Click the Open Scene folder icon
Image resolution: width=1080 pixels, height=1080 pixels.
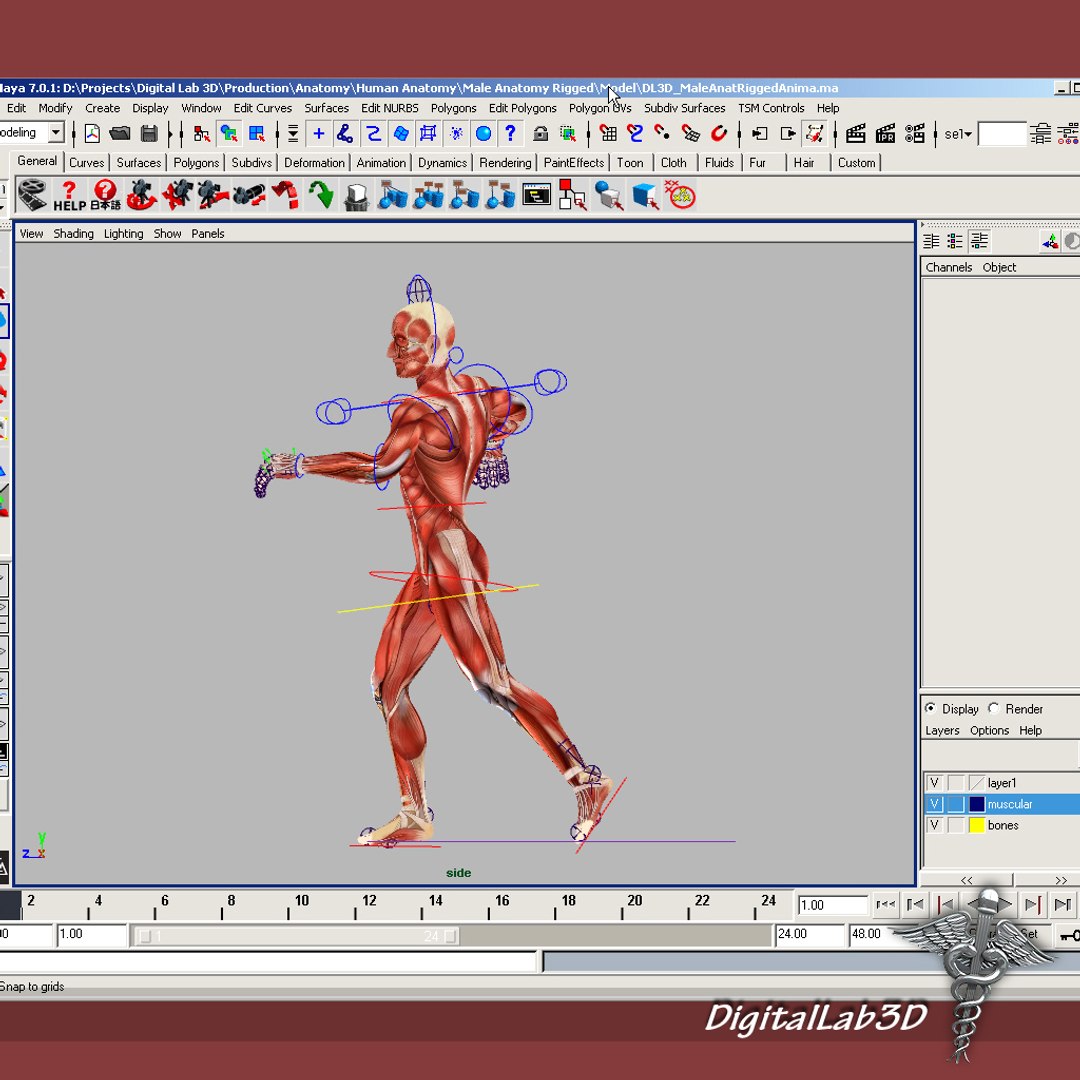120,134
